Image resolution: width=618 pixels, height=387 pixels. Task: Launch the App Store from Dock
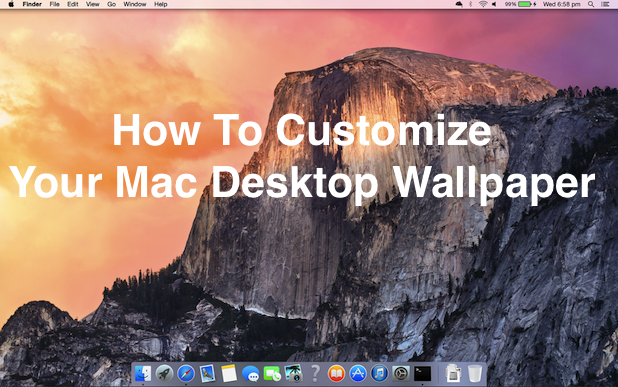(x=358, y=373)
